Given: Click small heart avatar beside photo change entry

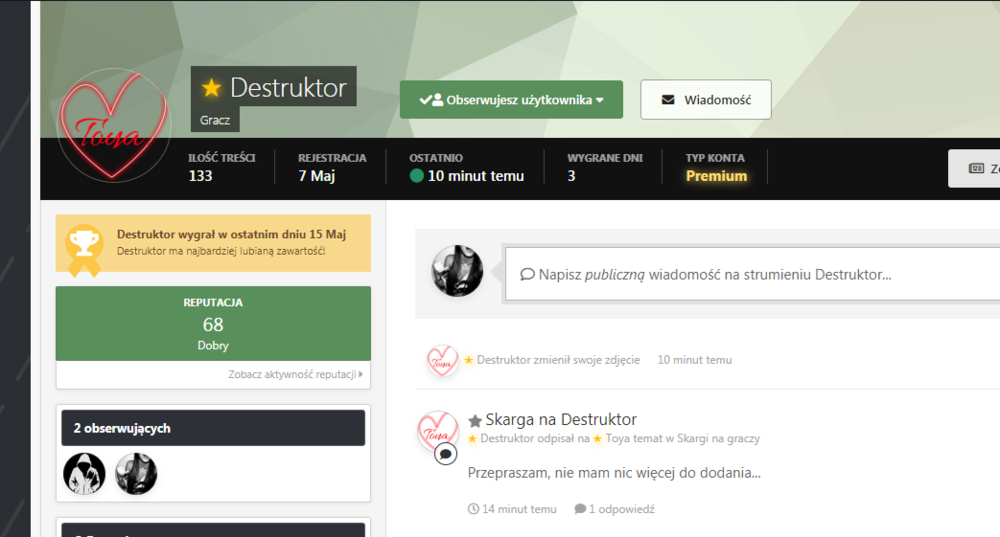Looking at the screenshot, I should pyautogui.click(x=443, y=360).
